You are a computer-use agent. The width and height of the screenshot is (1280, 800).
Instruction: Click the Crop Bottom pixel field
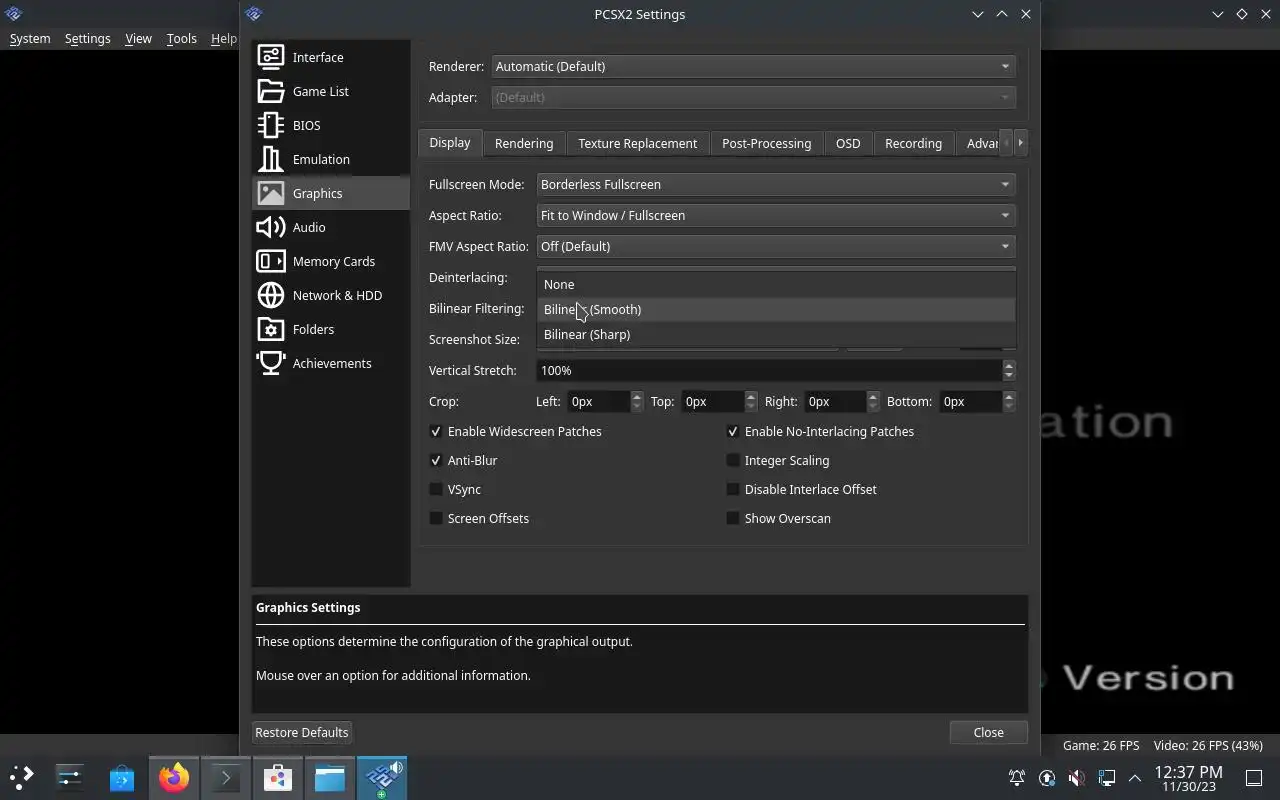pos(970,401)
